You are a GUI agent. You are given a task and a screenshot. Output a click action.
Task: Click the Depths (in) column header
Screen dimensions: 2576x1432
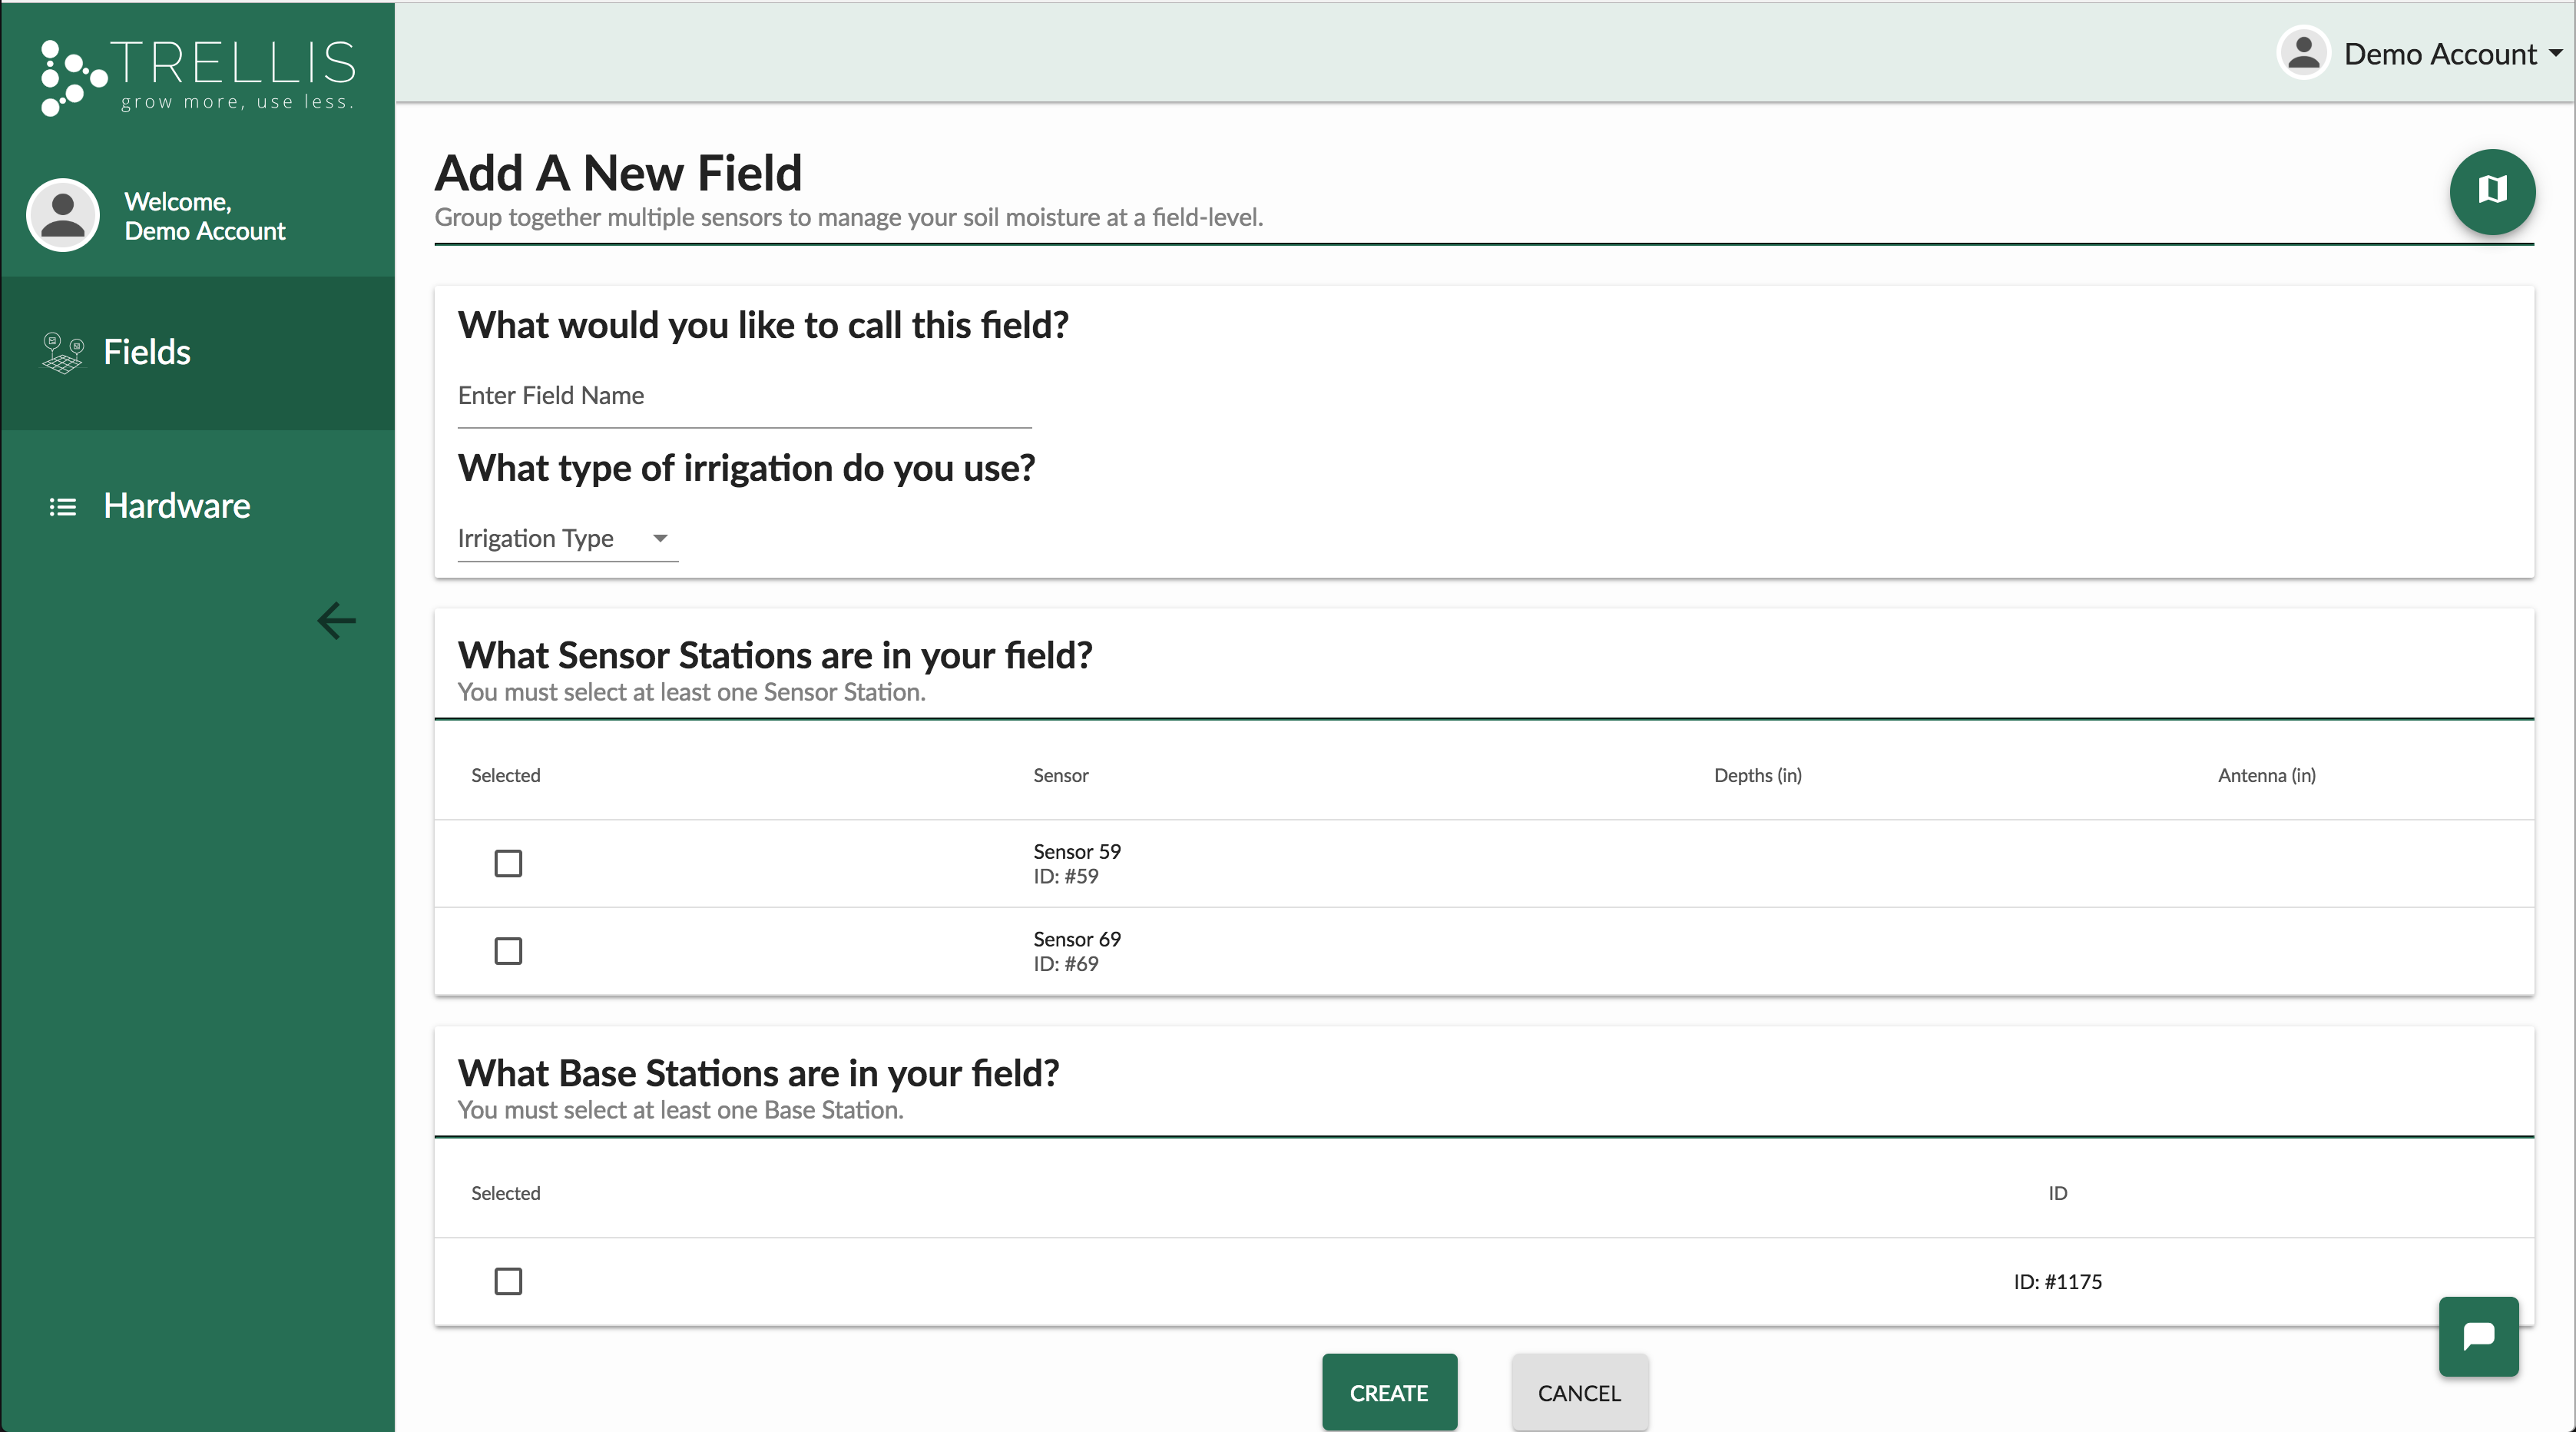click(x=1757, y=776)
